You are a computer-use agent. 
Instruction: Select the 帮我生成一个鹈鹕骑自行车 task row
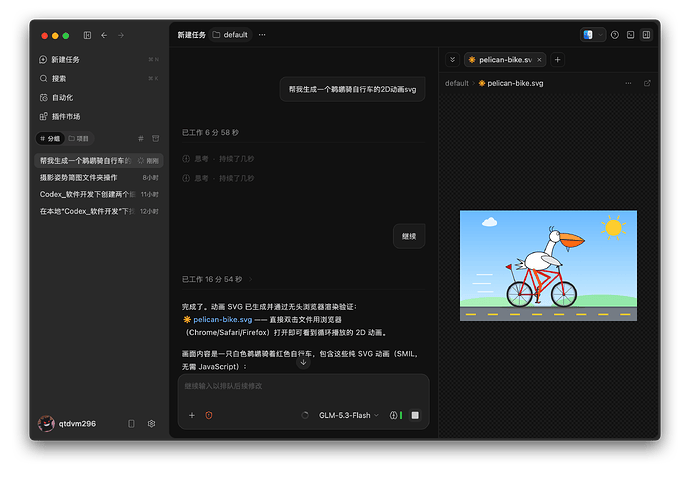(x=99, y=161)
